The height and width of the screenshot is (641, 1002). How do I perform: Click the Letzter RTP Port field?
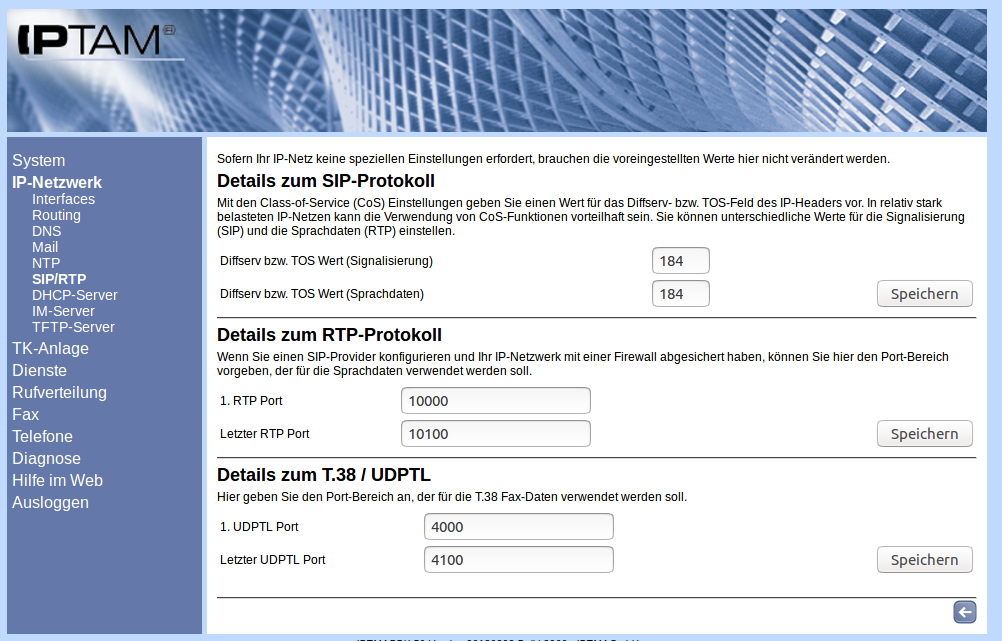pos(495,434)
